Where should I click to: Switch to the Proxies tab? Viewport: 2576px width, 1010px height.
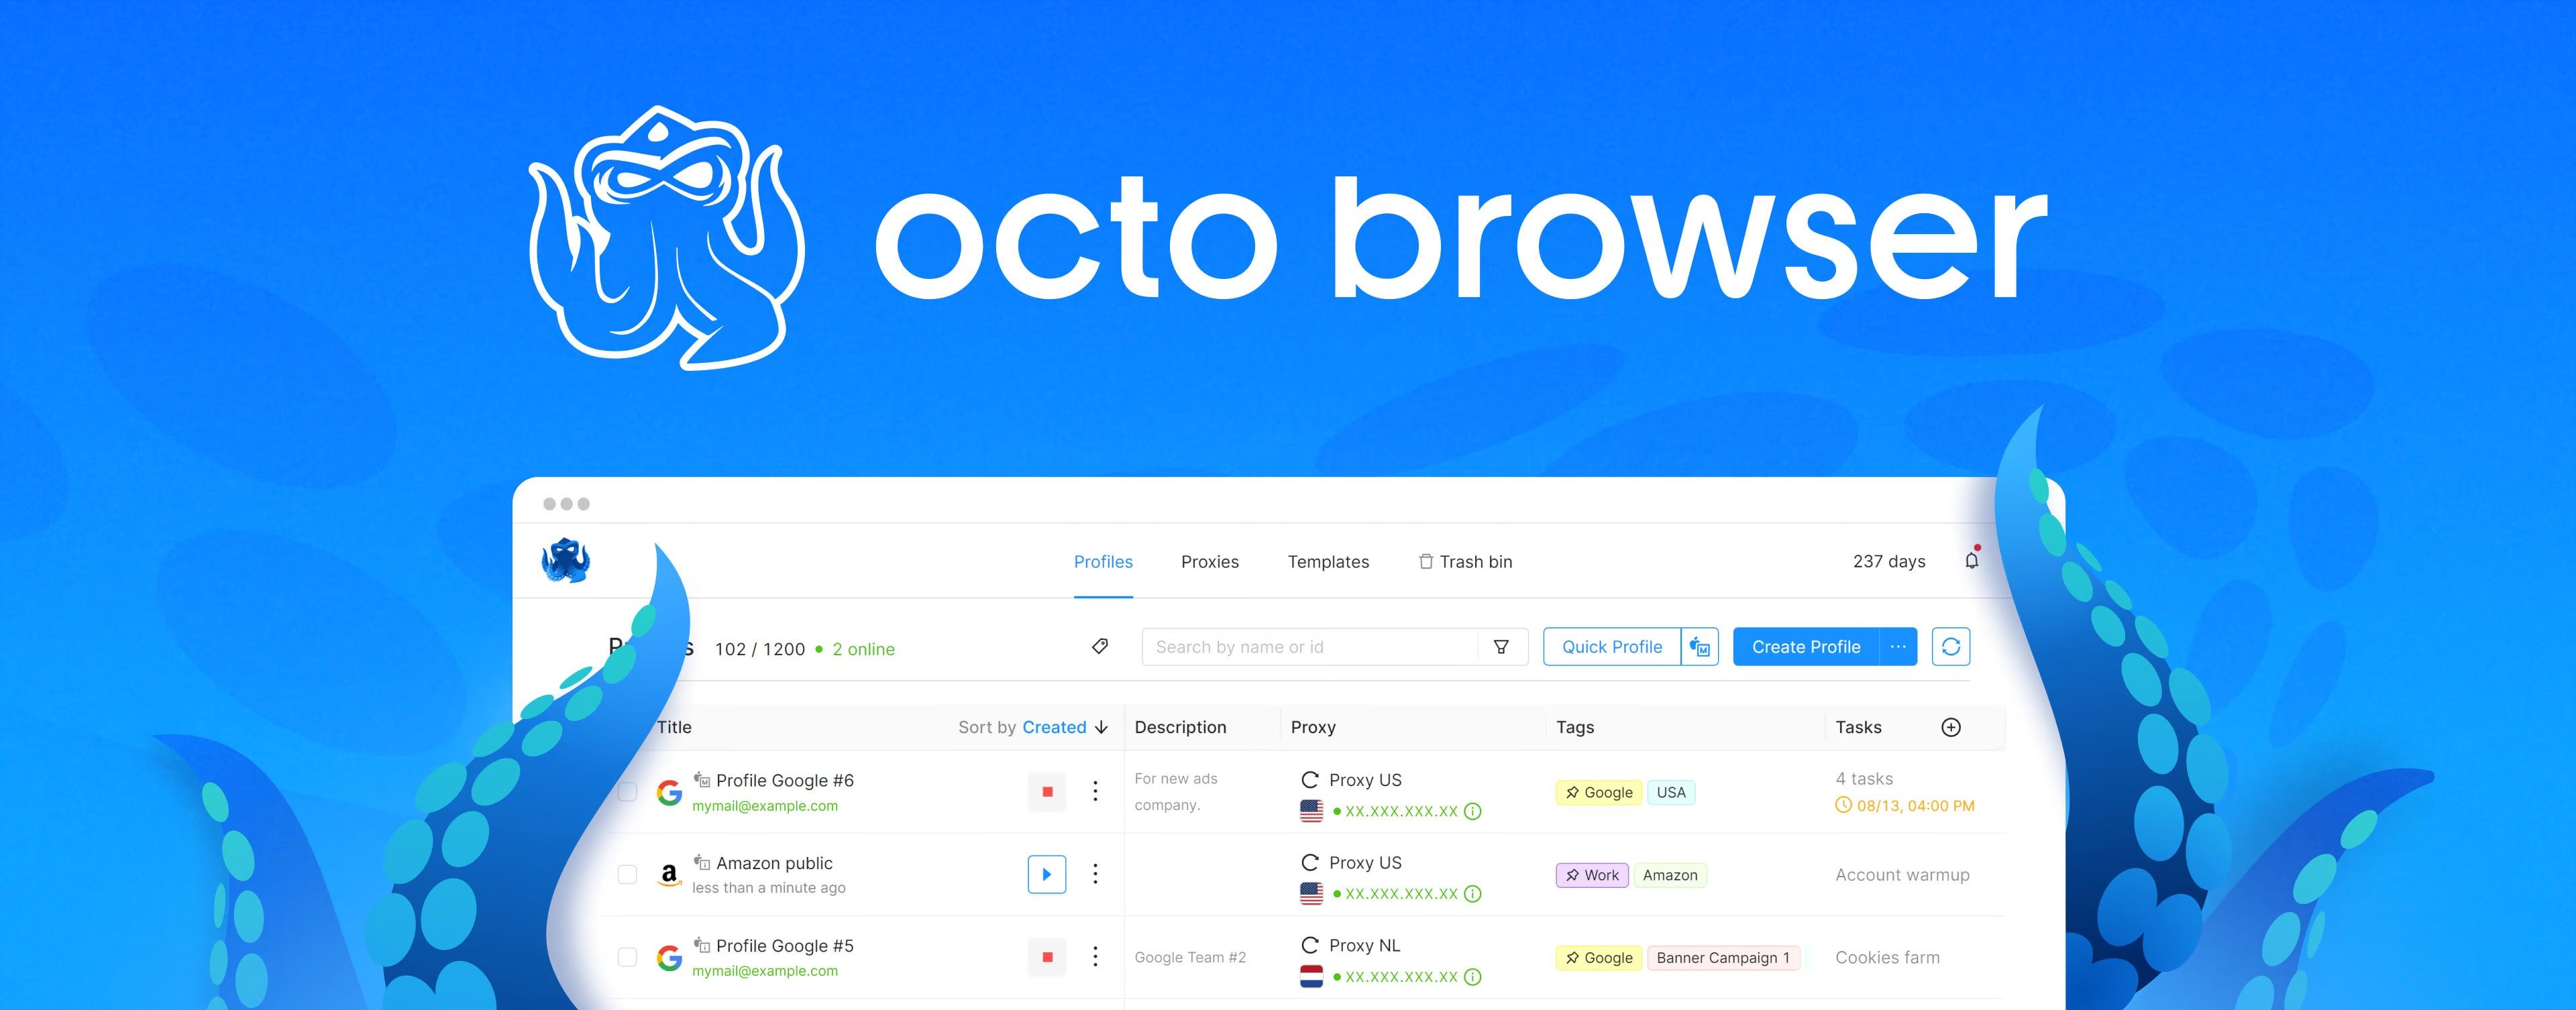click(1210, 561)
